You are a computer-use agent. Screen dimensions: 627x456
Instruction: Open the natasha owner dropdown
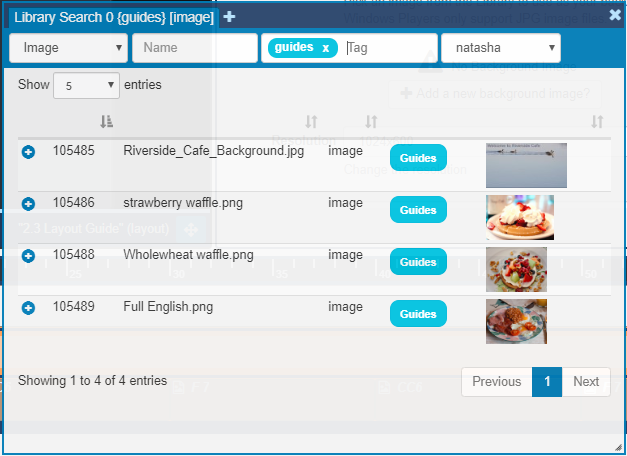(x=500, y=48)
